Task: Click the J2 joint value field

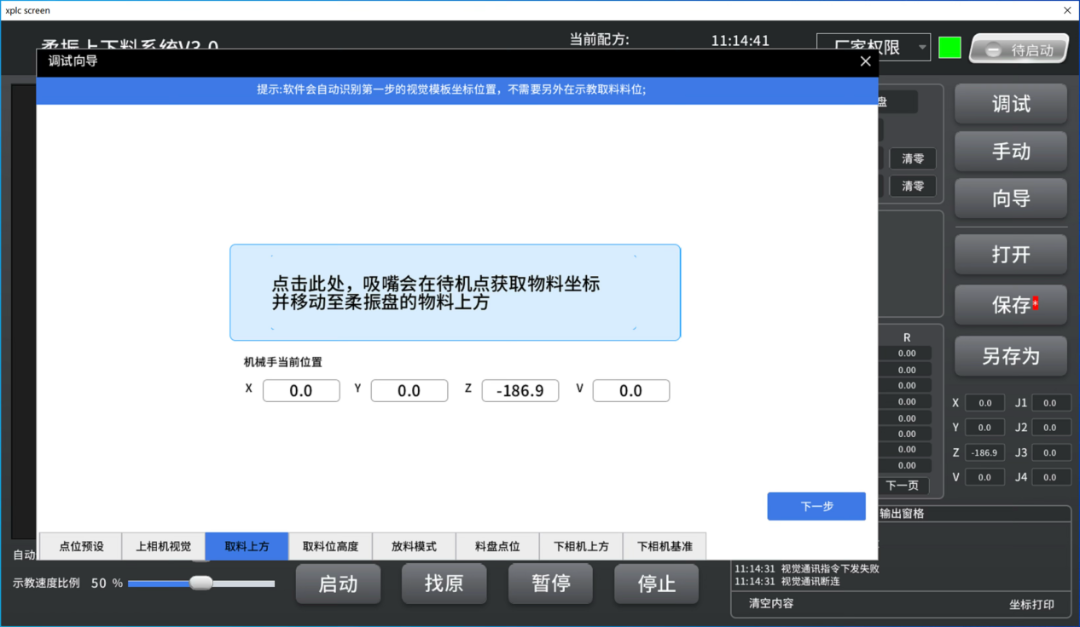Action: (1050, 428)
